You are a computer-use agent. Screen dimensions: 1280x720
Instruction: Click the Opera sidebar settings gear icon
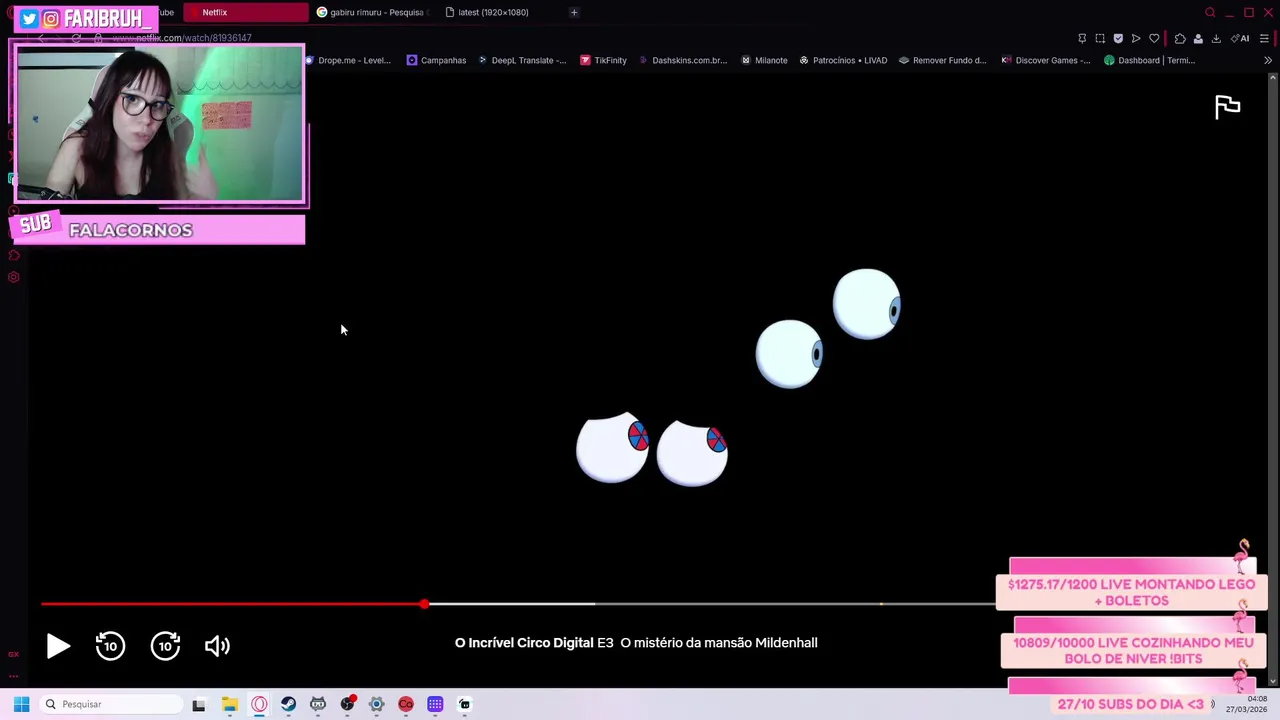[x=14, y=277]
